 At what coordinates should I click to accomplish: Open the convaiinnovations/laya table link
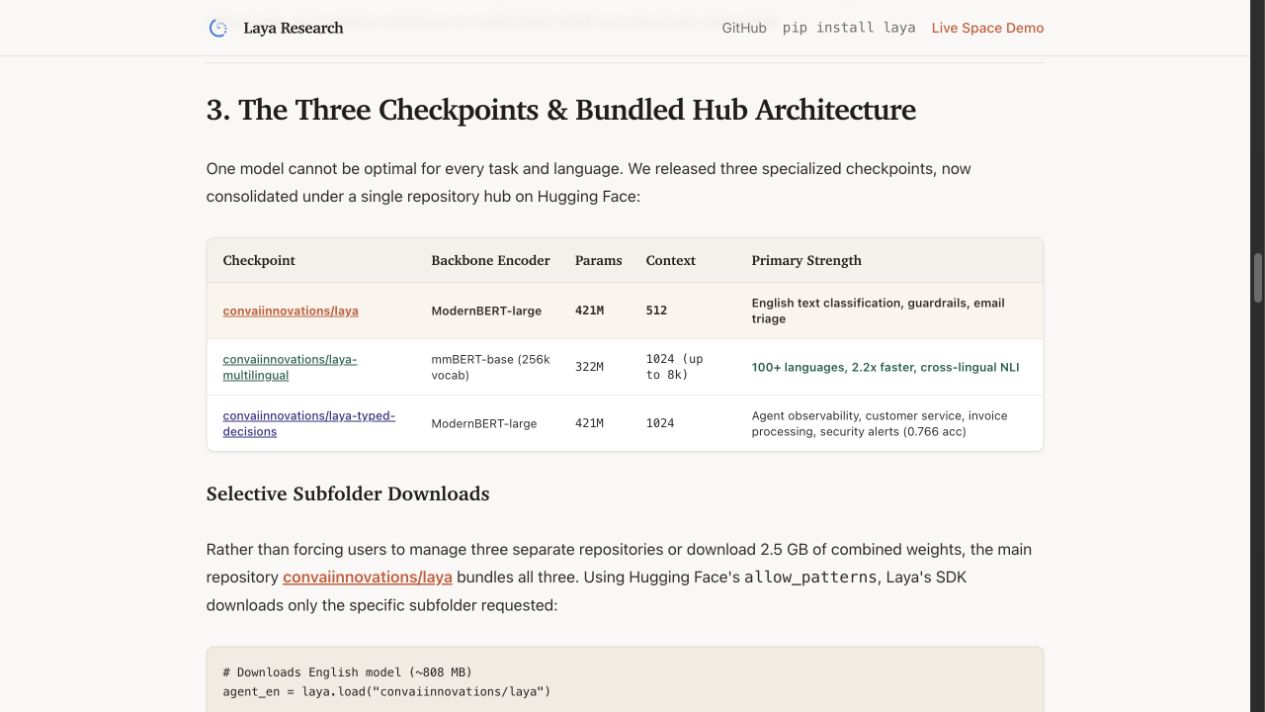pyautogui.click(x=290, y=311)
